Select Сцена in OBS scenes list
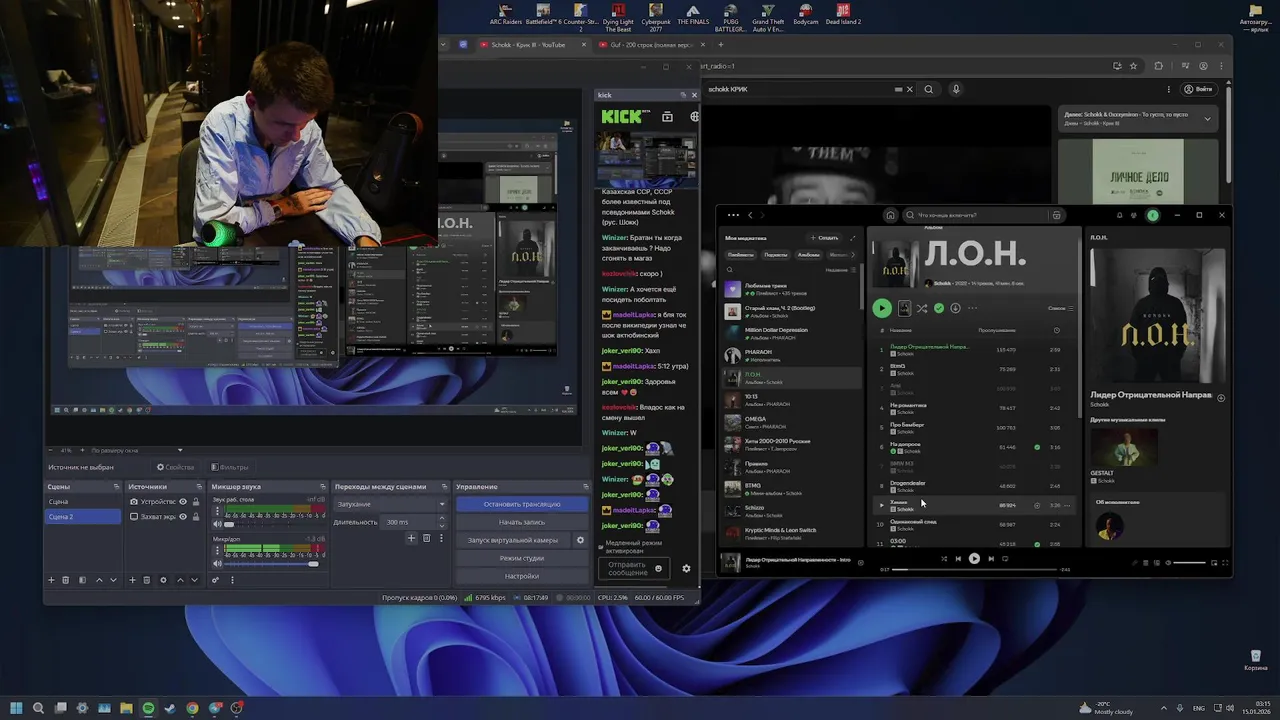The height and width of the screenshot is (720, 1280). coord(83,502)
